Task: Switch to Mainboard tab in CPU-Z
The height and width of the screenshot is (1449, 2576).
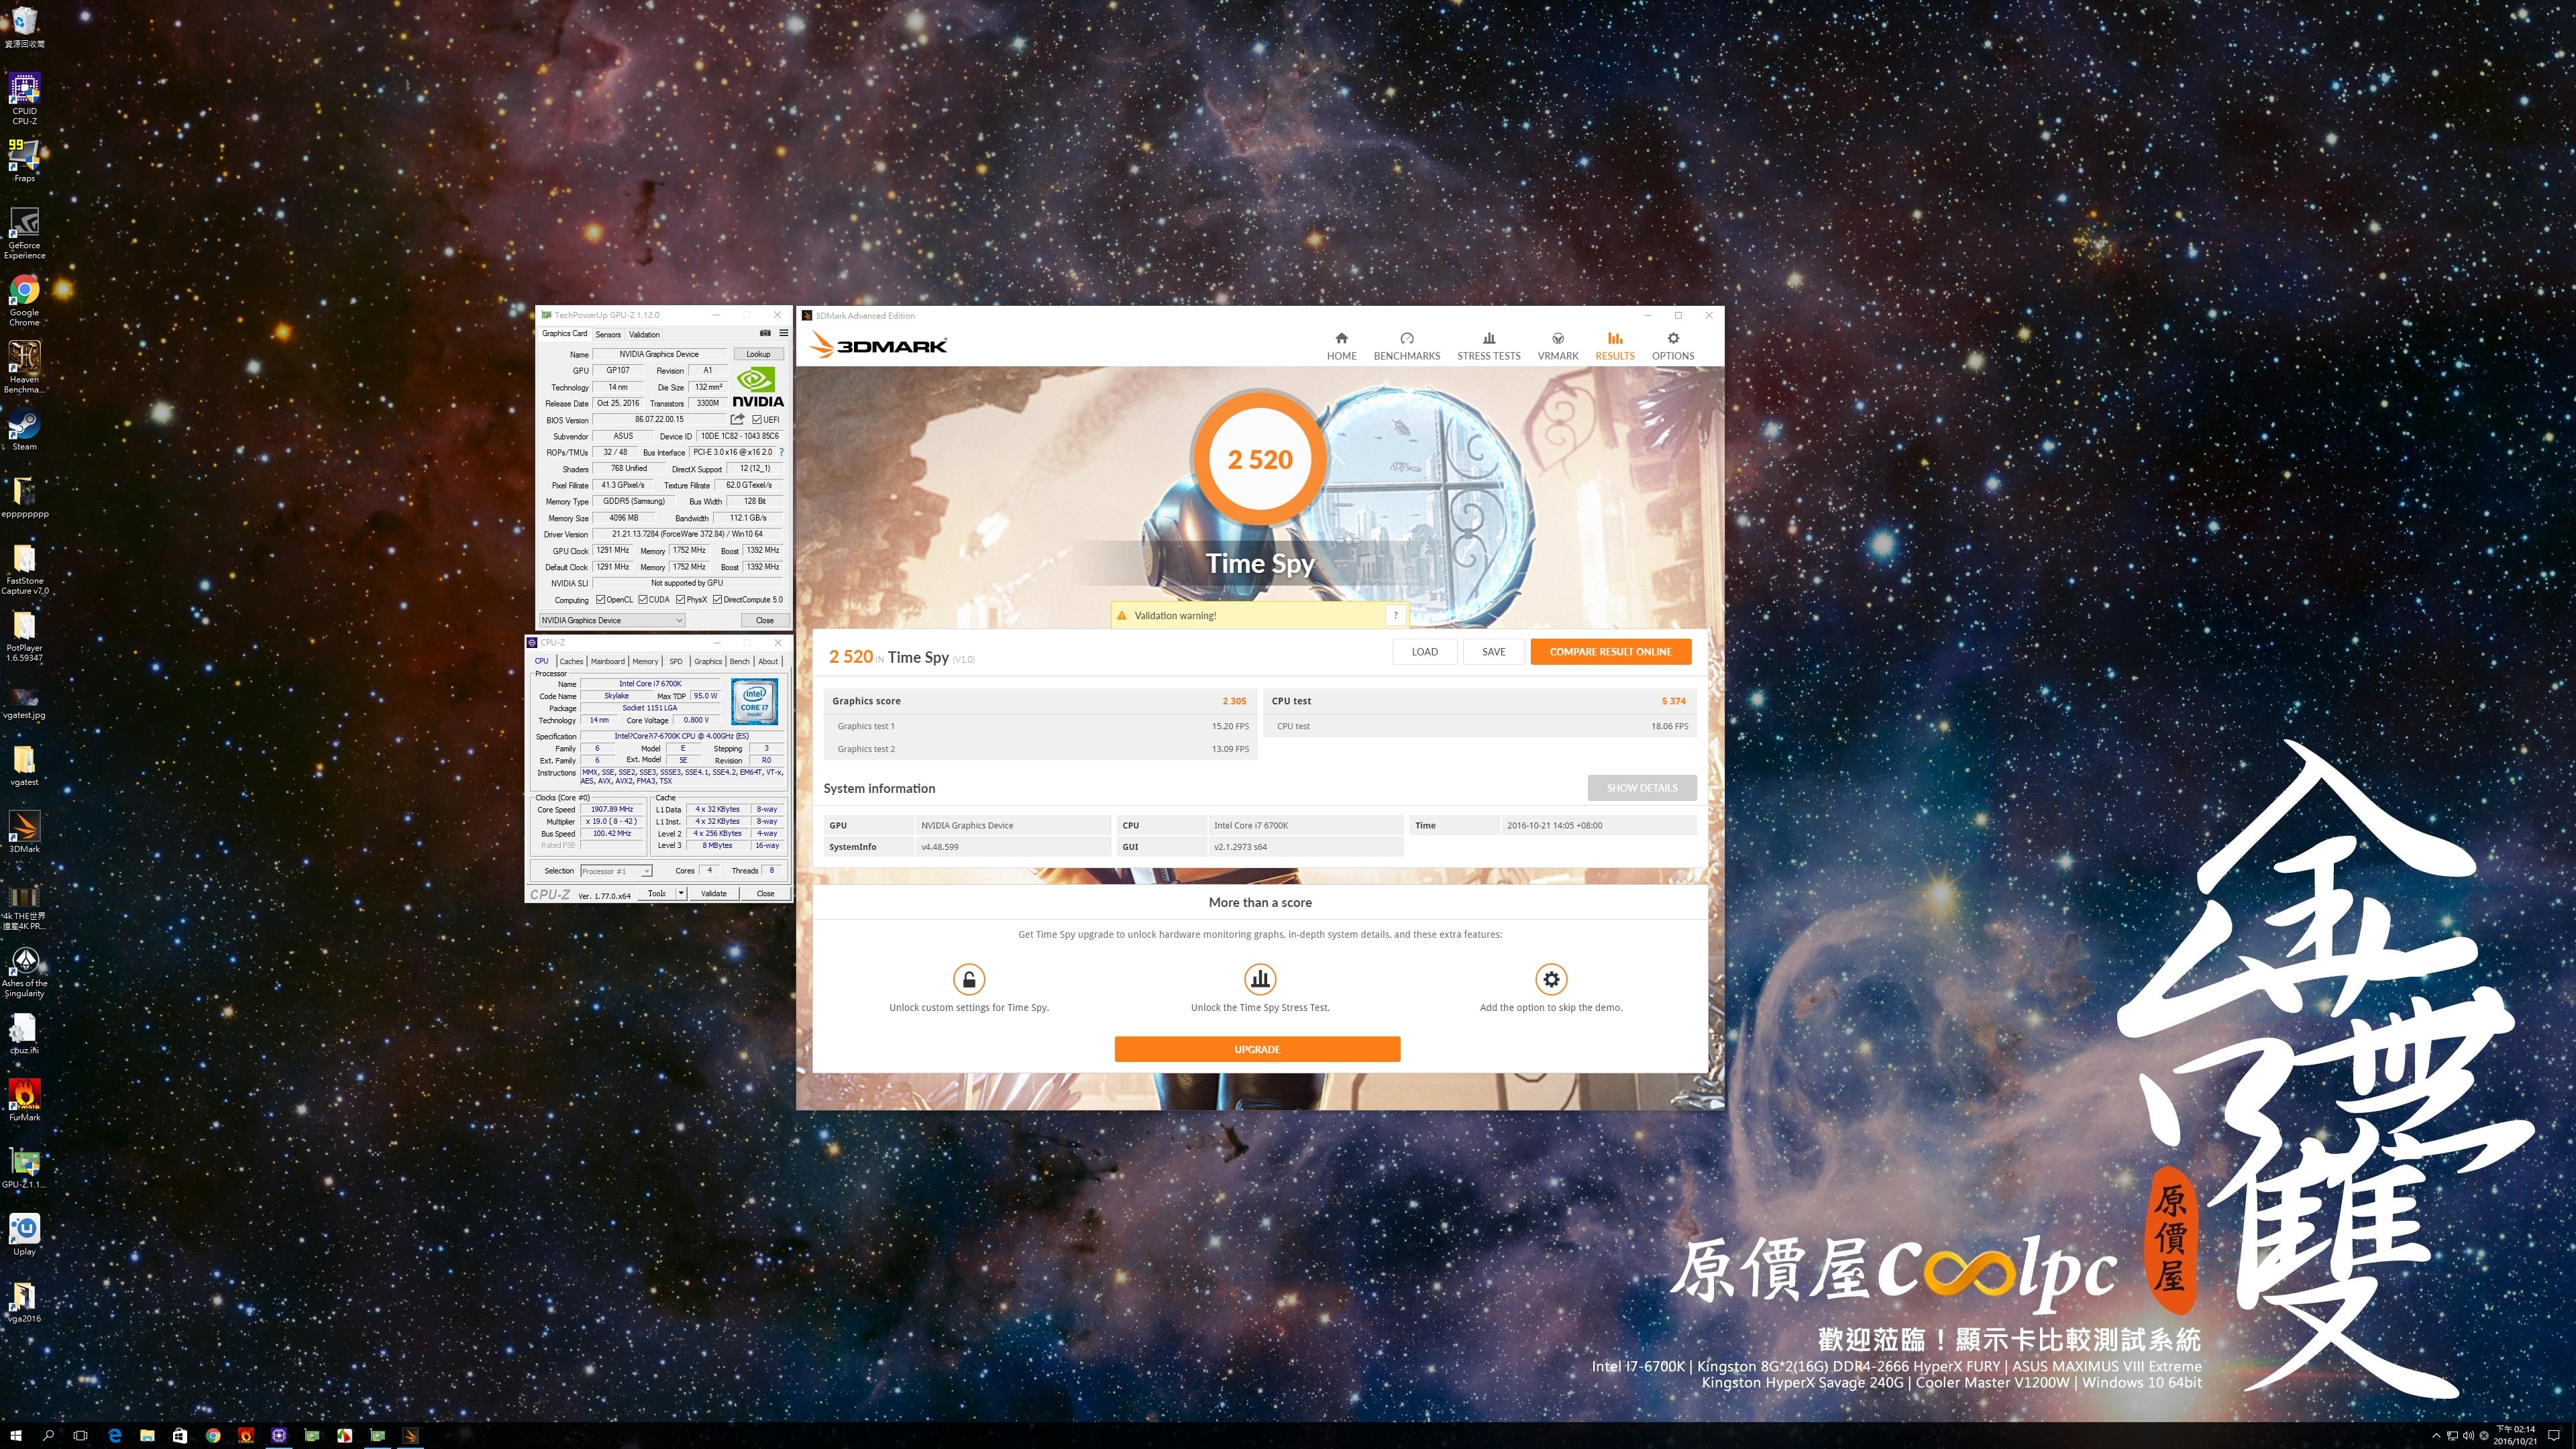Action: [x=607, y=661]
